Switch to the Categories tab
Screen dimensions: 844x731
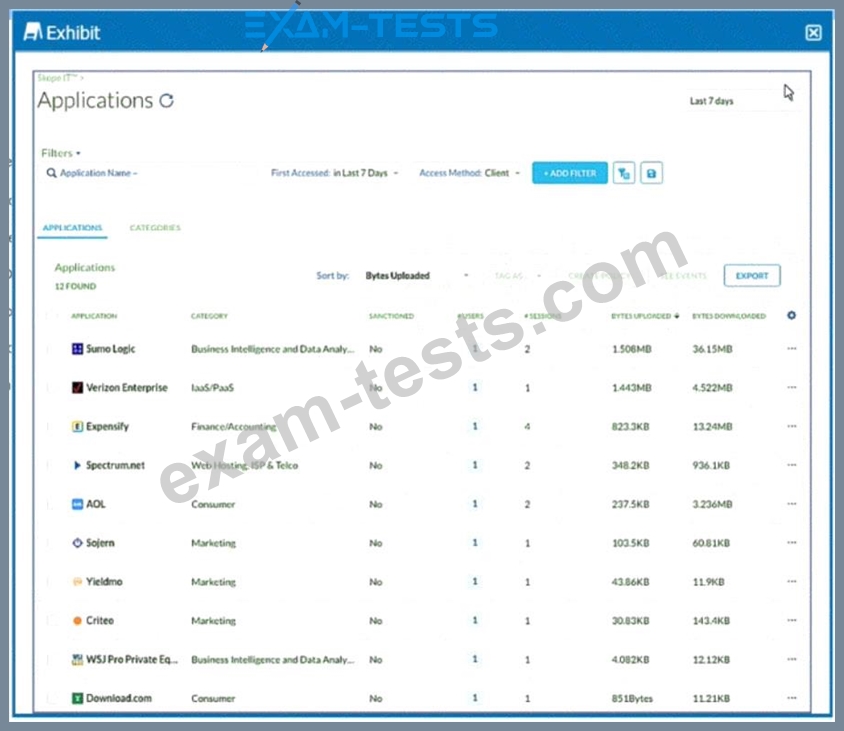[x=155, y=228]
